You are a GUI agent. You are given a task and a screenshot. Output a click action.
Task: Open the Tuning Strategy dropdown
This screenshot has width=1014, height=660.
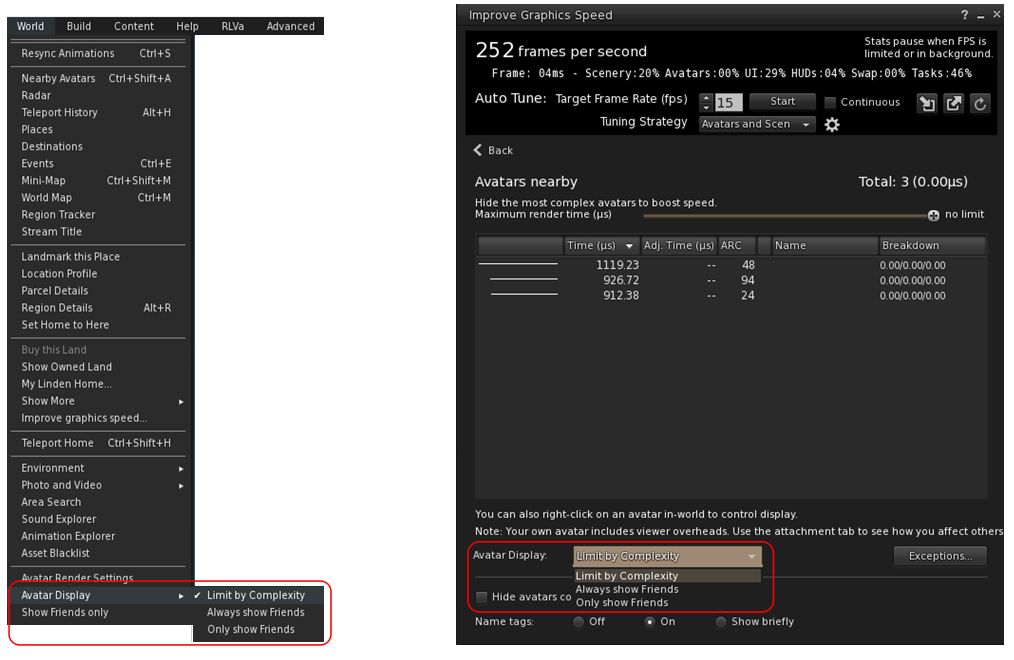(757, 124)
